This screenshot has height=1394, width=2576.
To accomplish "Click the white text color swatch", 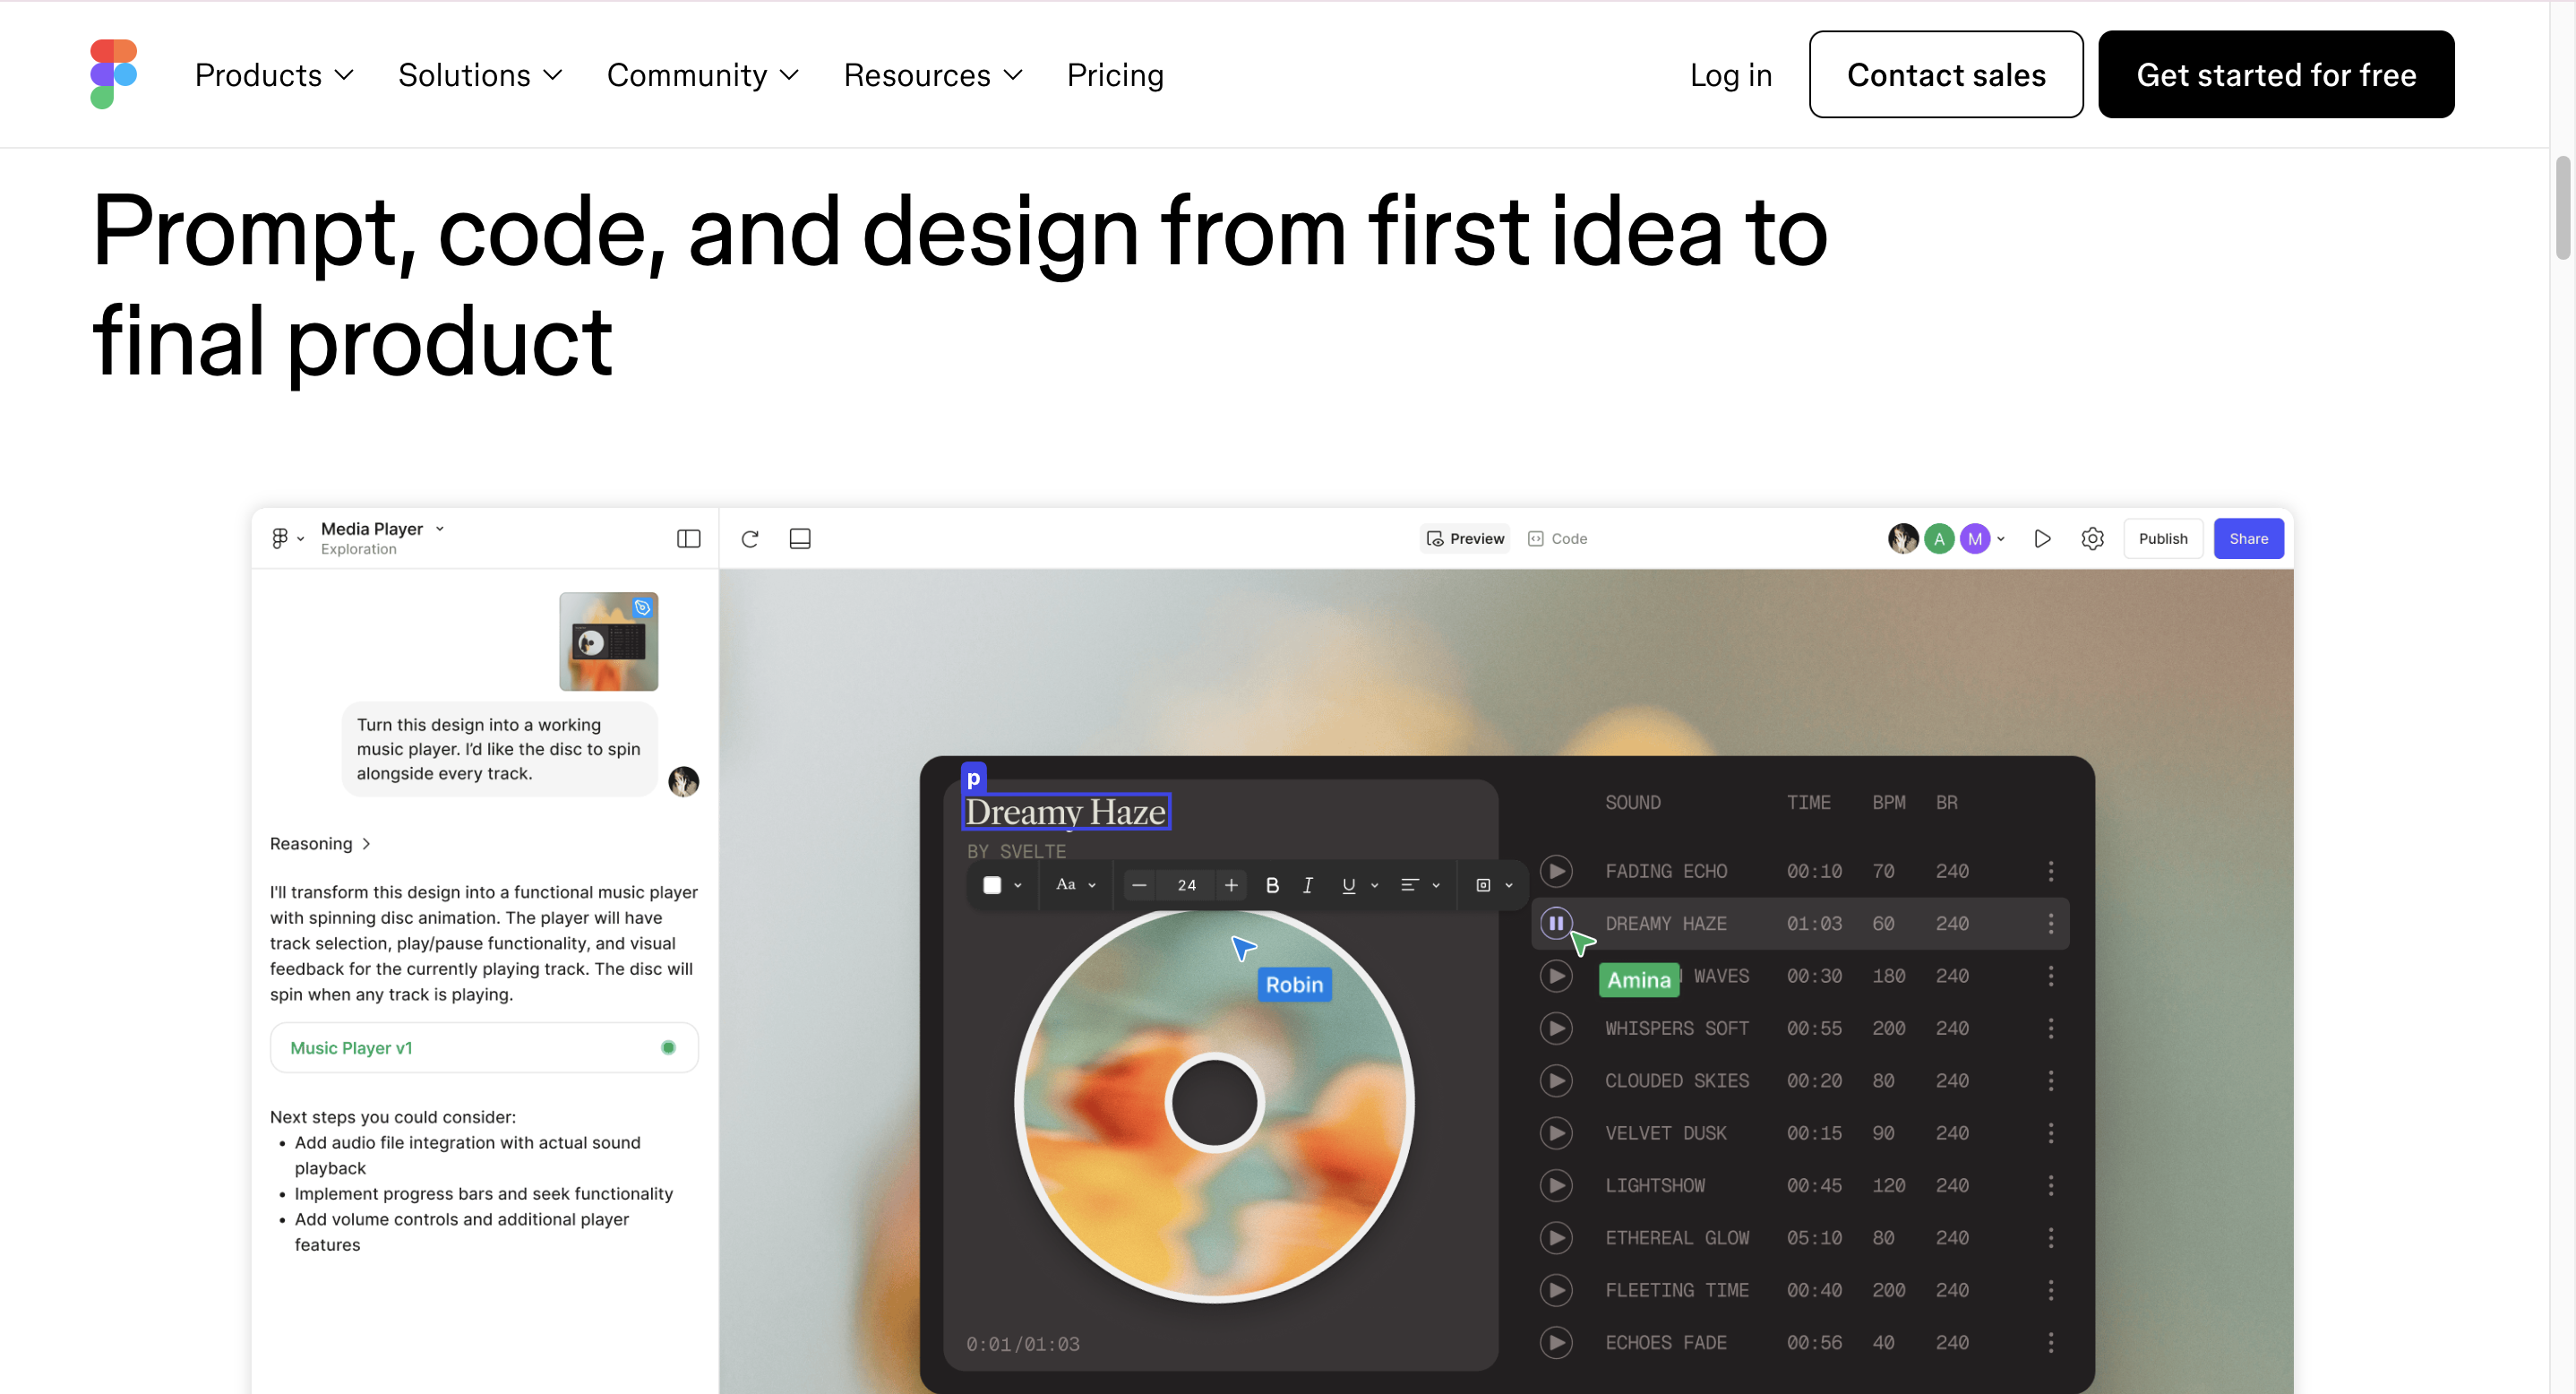I will pyautogui.click(x=992, y=885).
